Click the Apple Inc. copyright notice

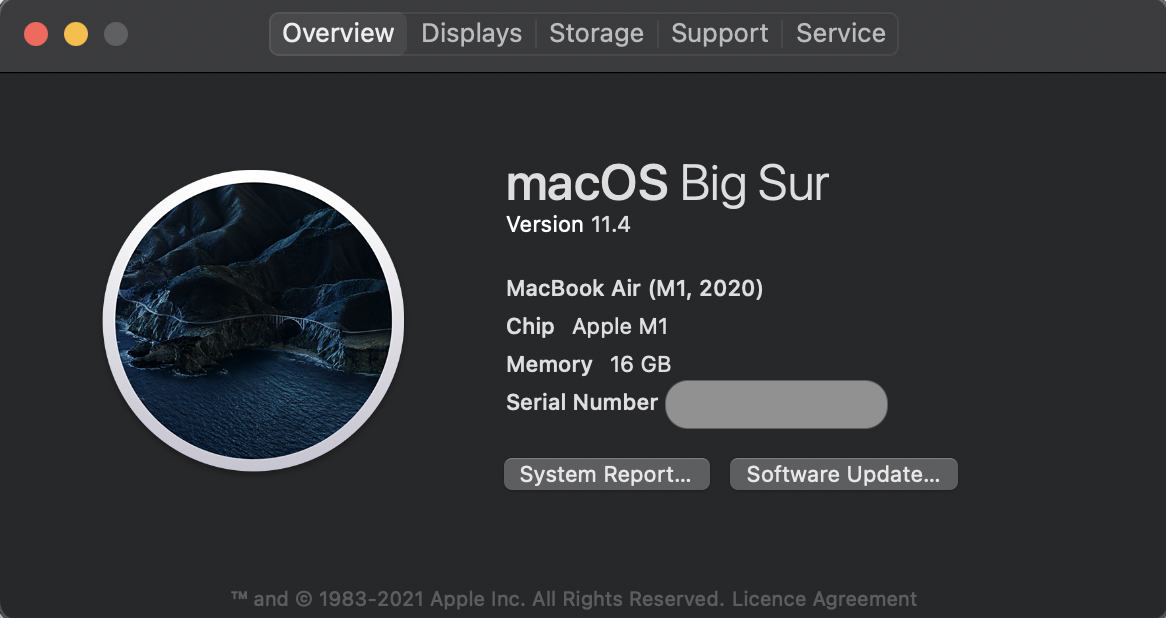tap(477, 599)
